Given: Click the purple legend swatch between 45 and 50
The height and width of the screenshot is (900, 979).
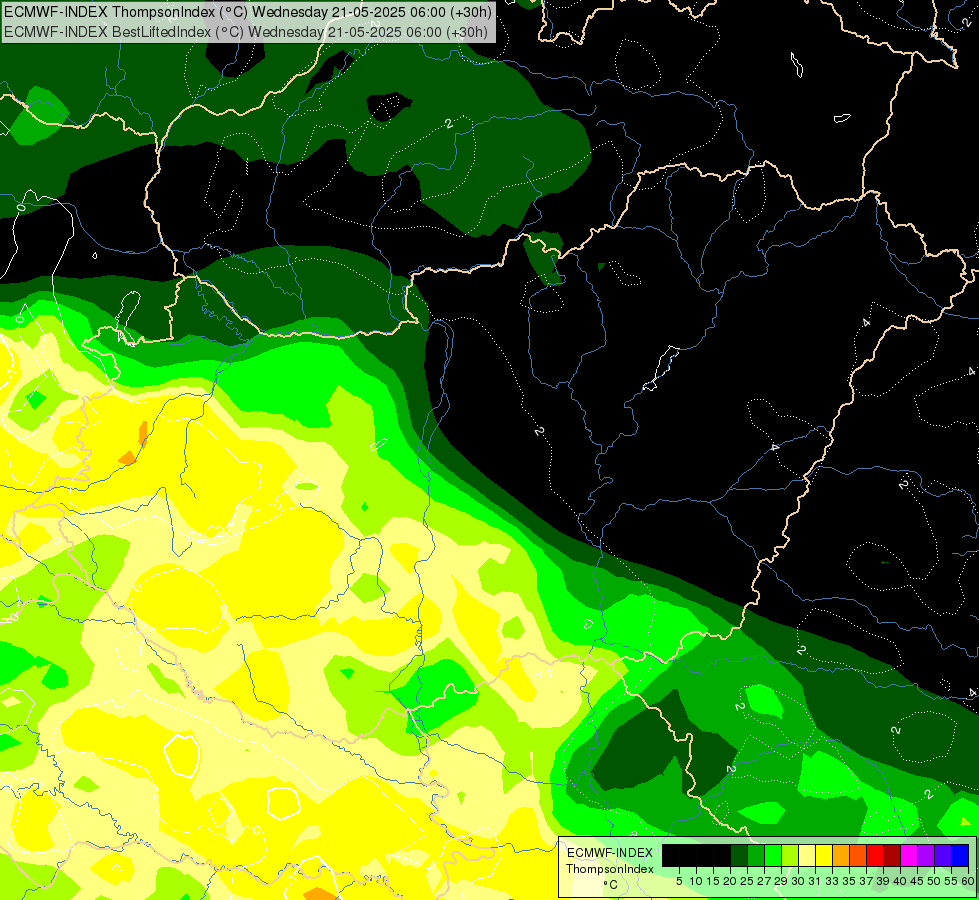Looking at the screenshot, I should (926, 855).
